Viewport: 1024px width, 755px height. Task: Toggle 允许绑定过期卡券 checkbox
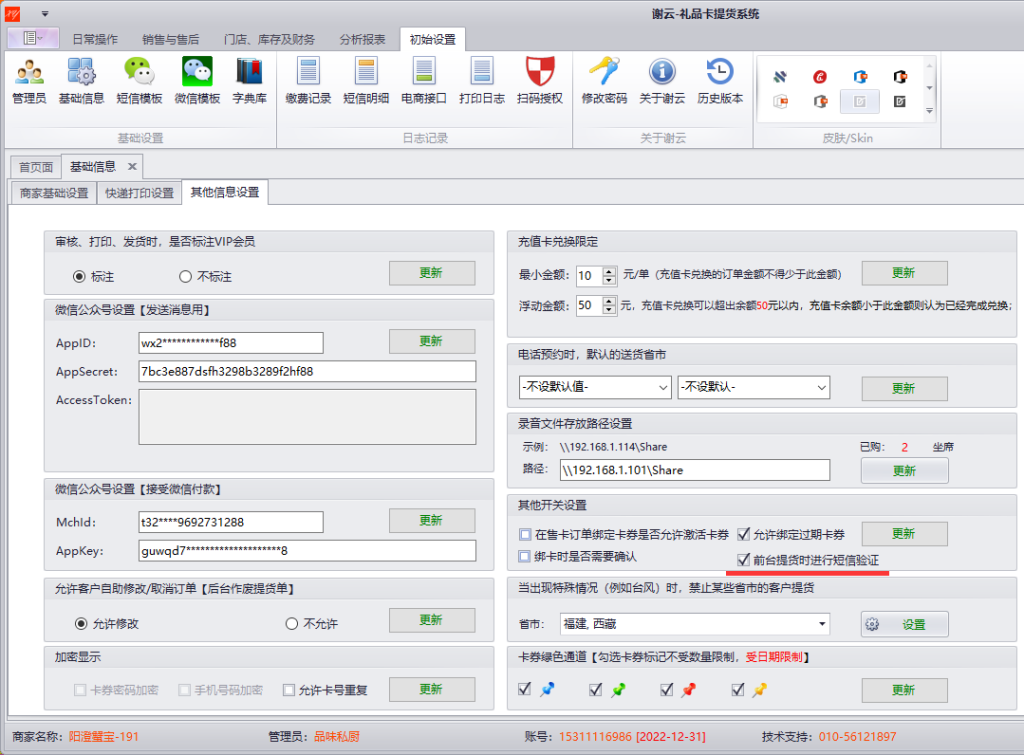pos(743,534)
